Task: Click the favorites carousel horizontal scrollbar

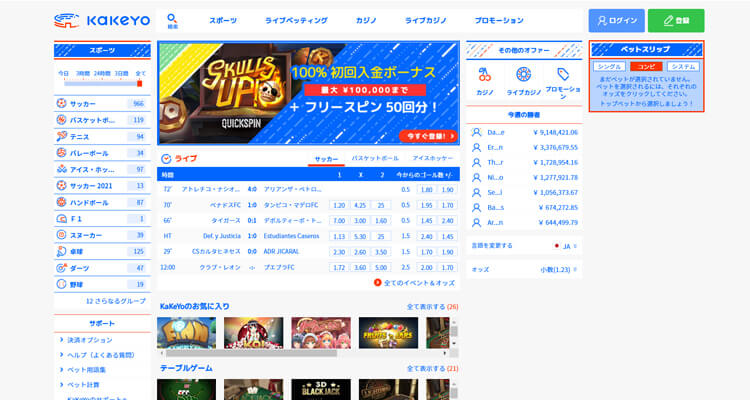Action: (251, 354)
